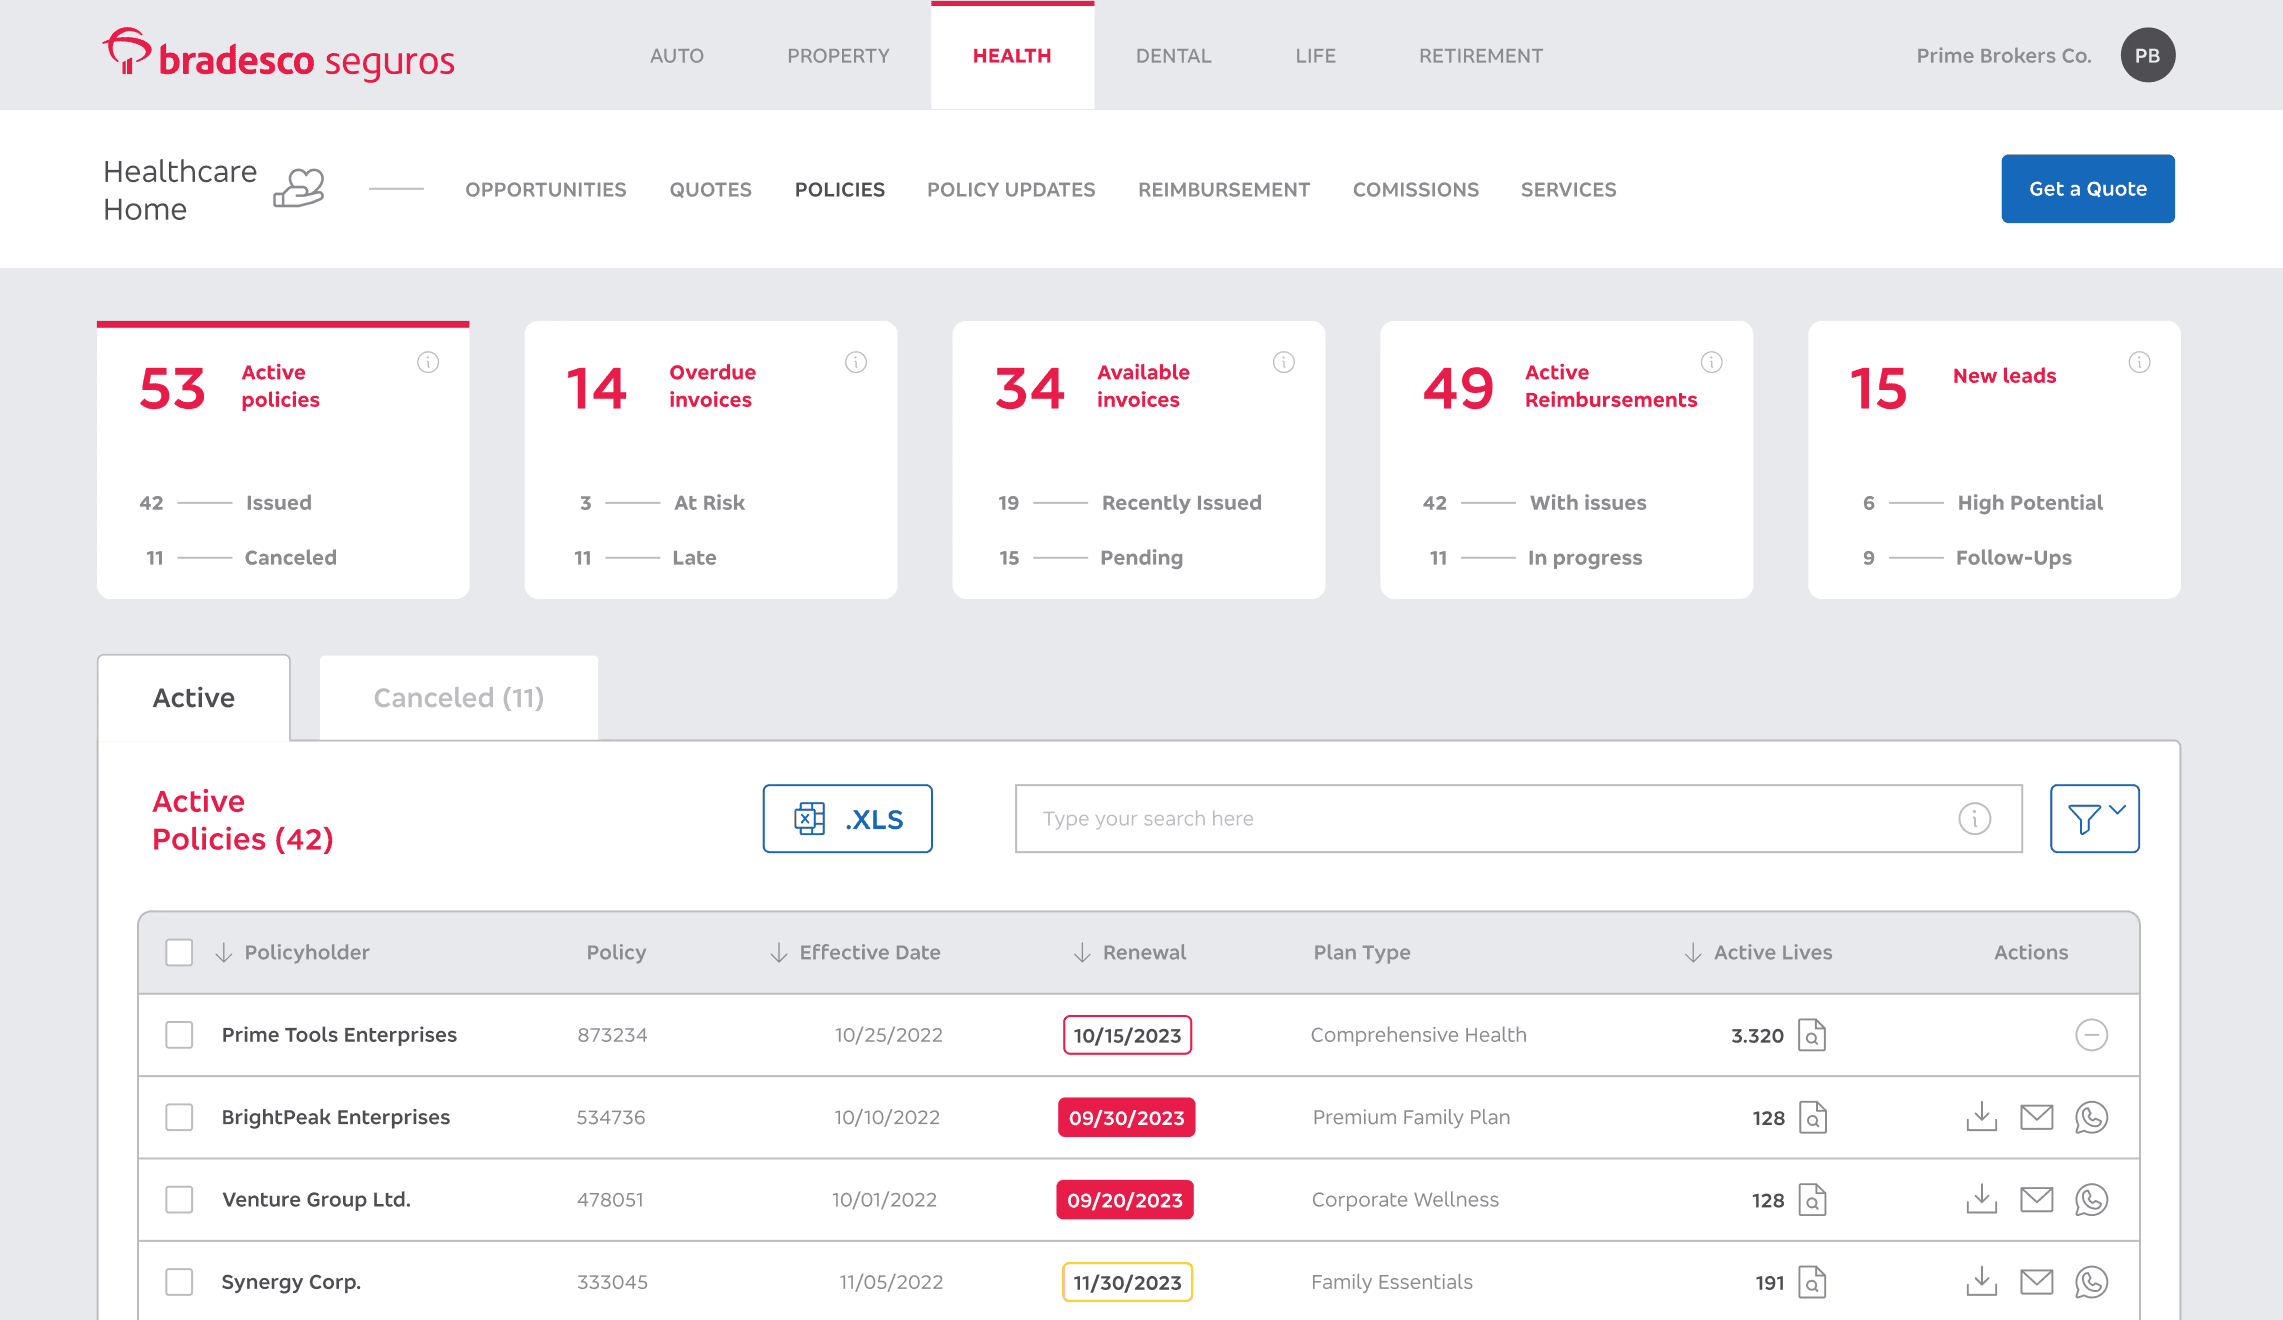Open REIMBURSEMENT section
The width and height of the screenshot is (2283, 1320).
[x=1223, y=189]
